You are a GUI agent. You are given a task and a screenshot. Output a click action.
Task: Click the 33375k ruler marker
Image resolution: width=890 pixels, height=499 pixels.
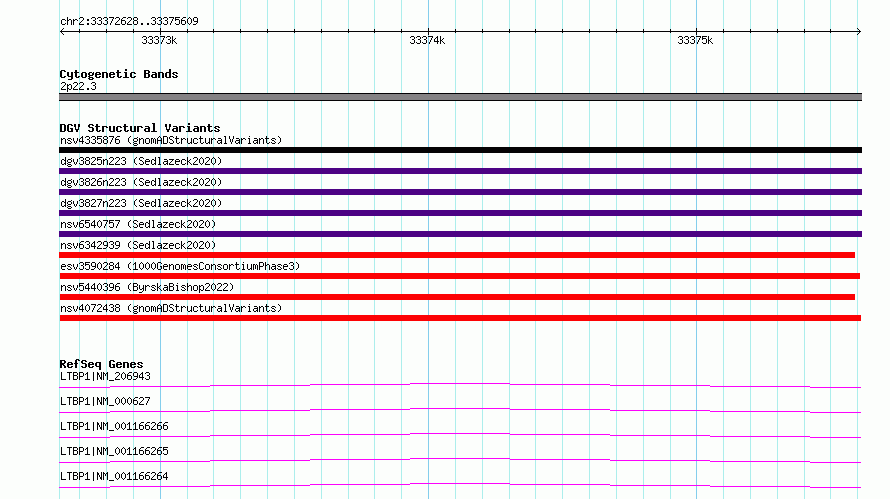pos(695,40)
